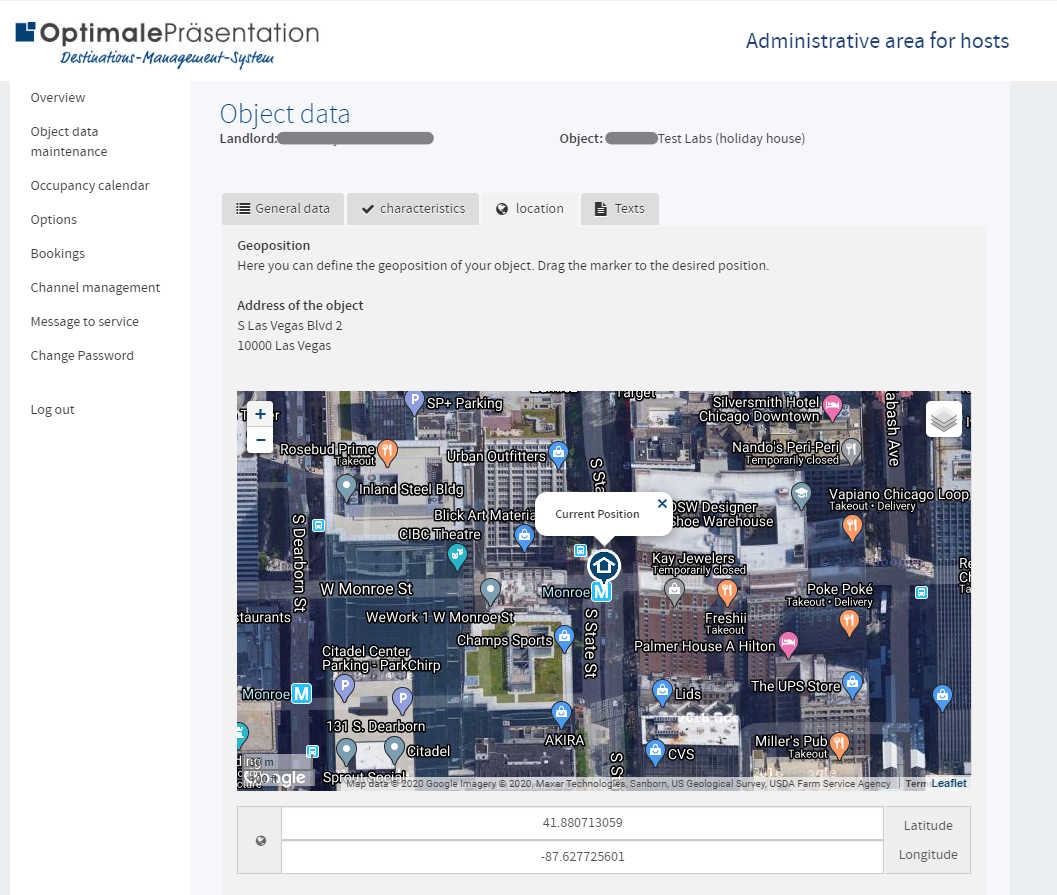Open the Leaflet attribution link
The image size is (1057, 895).
point(948,783)
